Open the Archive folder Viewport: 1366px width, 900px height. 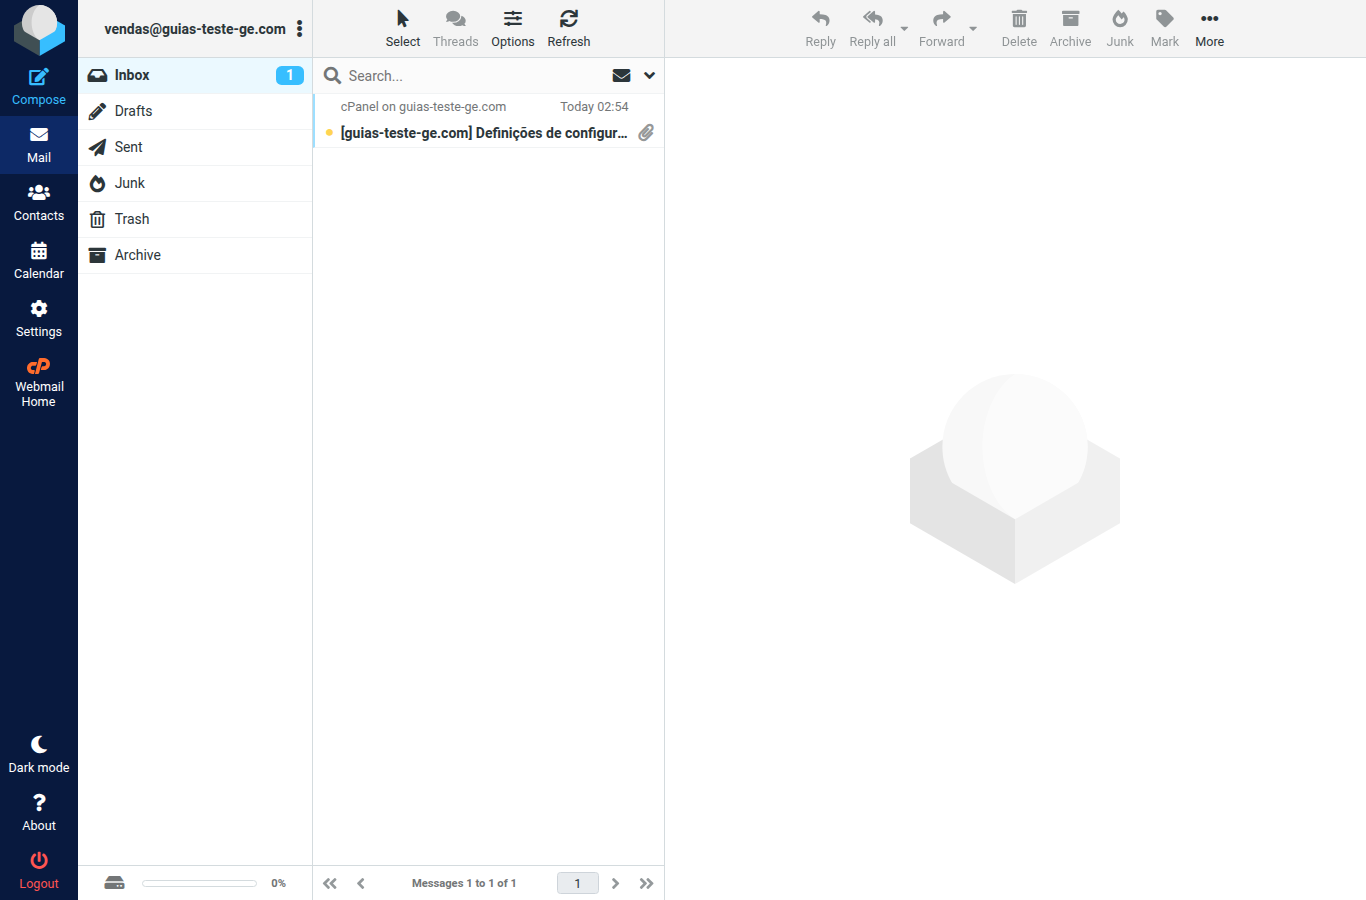click(x=195, y=255)
